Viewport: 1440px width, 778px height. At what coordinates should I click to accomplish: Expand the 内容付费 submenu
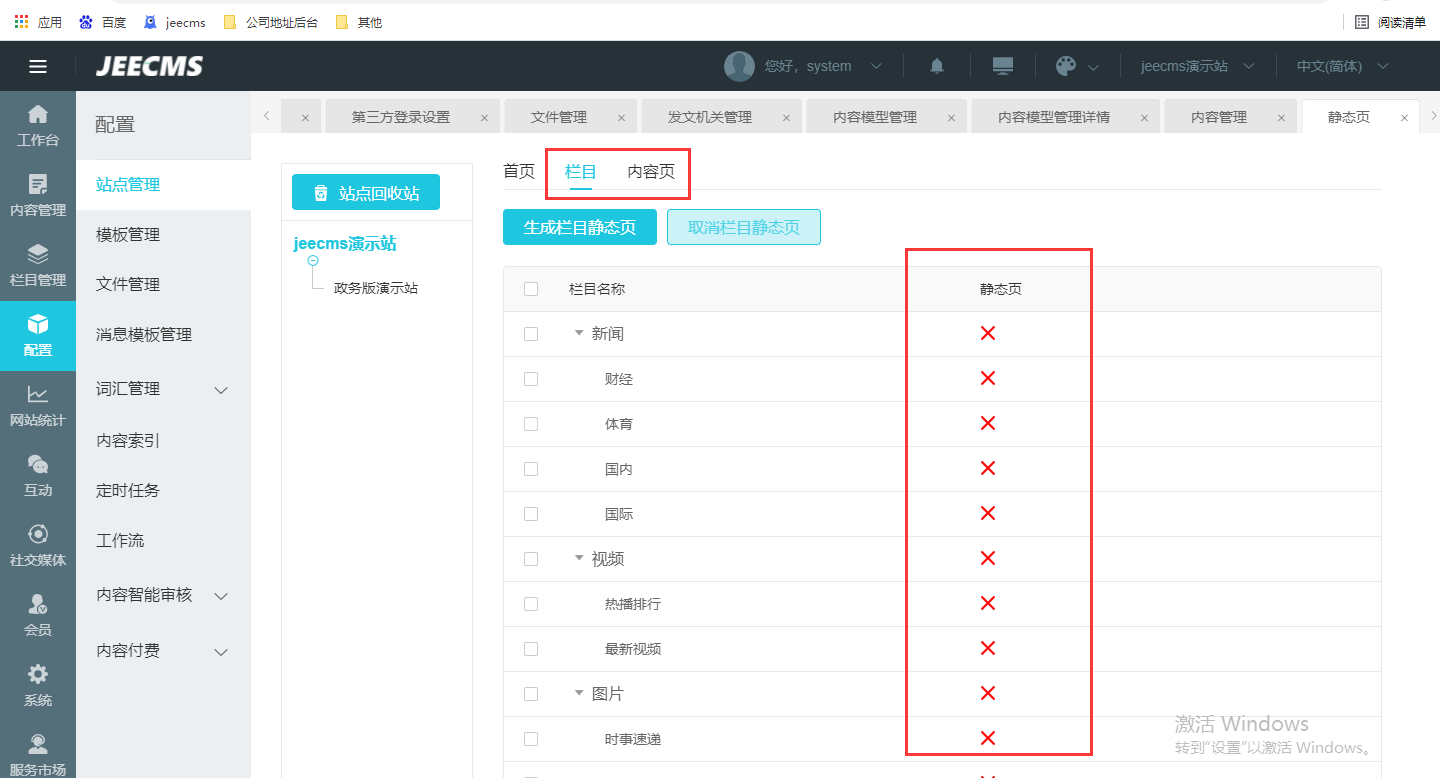click(222, 652)
